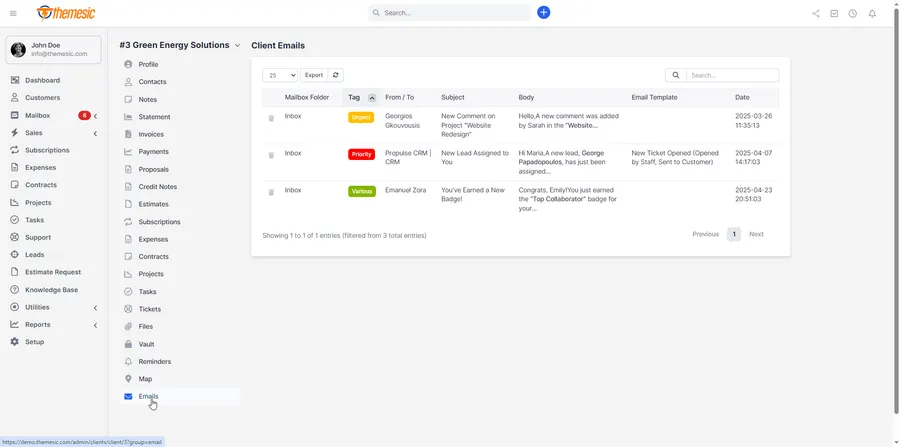Viewport: 900px width, 447px height.
Task: Click the Support lifebuoy icon
Action: (x=15, y=238)
